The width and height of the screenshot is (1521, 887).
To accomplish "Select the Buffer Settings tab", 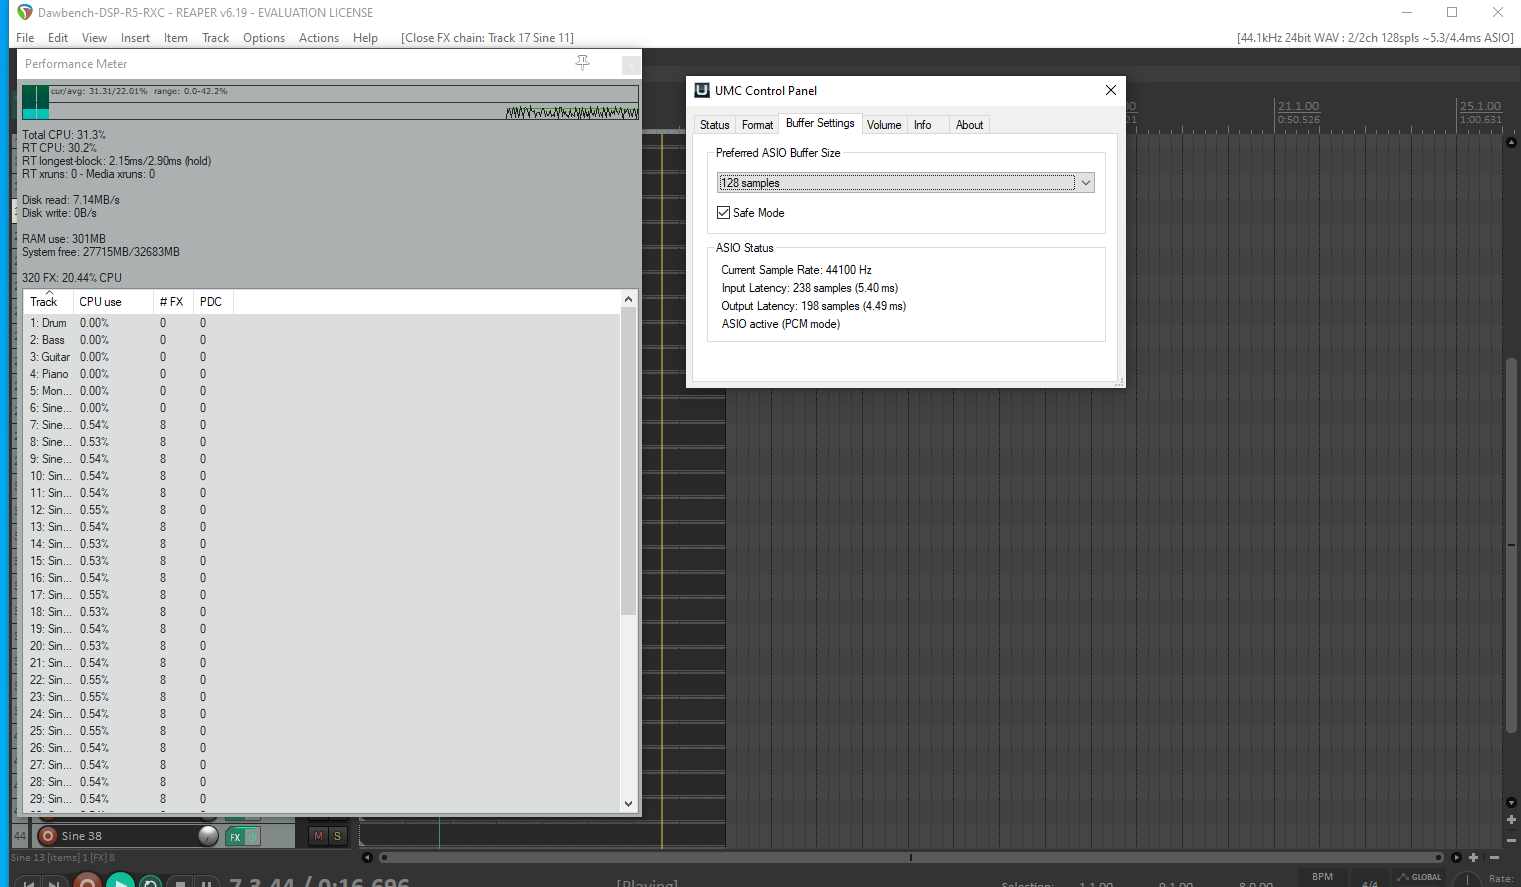I will click(820, 123).
